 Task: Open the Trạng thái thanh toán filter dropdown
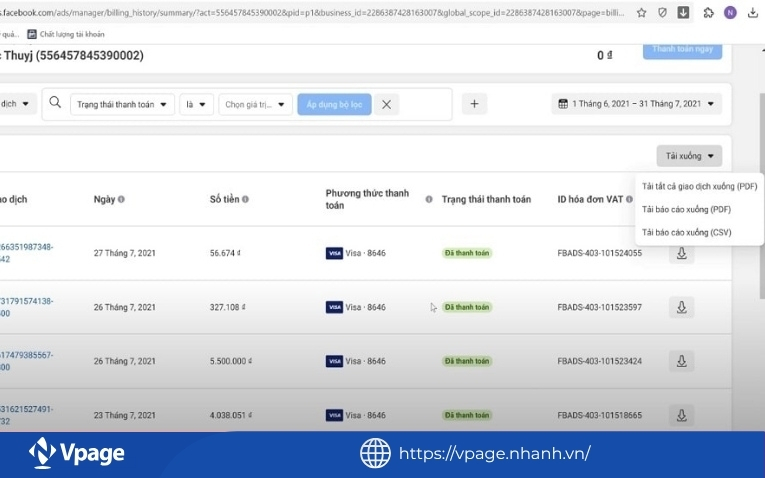click(122, 104)
